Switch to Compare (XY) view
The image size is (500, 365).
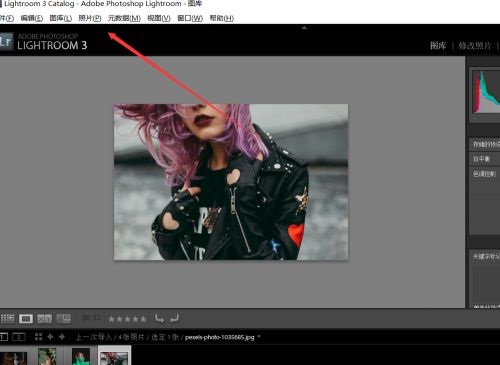coord(44,319)
